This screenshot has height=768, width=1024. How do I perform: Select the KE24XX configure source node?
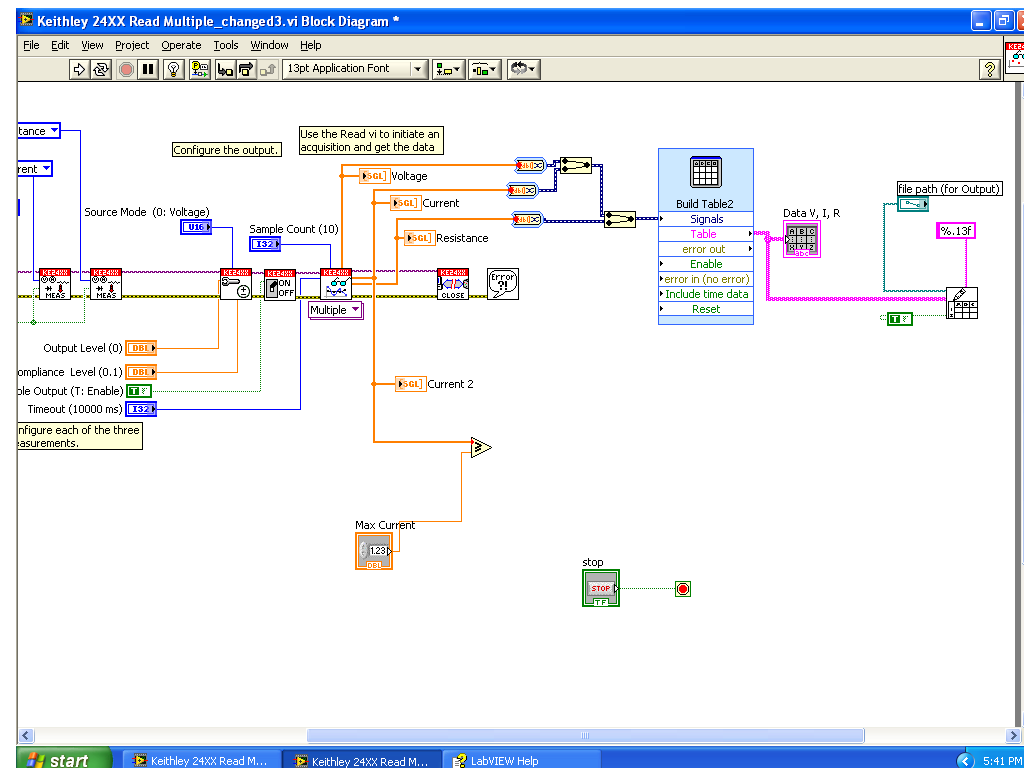coord(236,284)
